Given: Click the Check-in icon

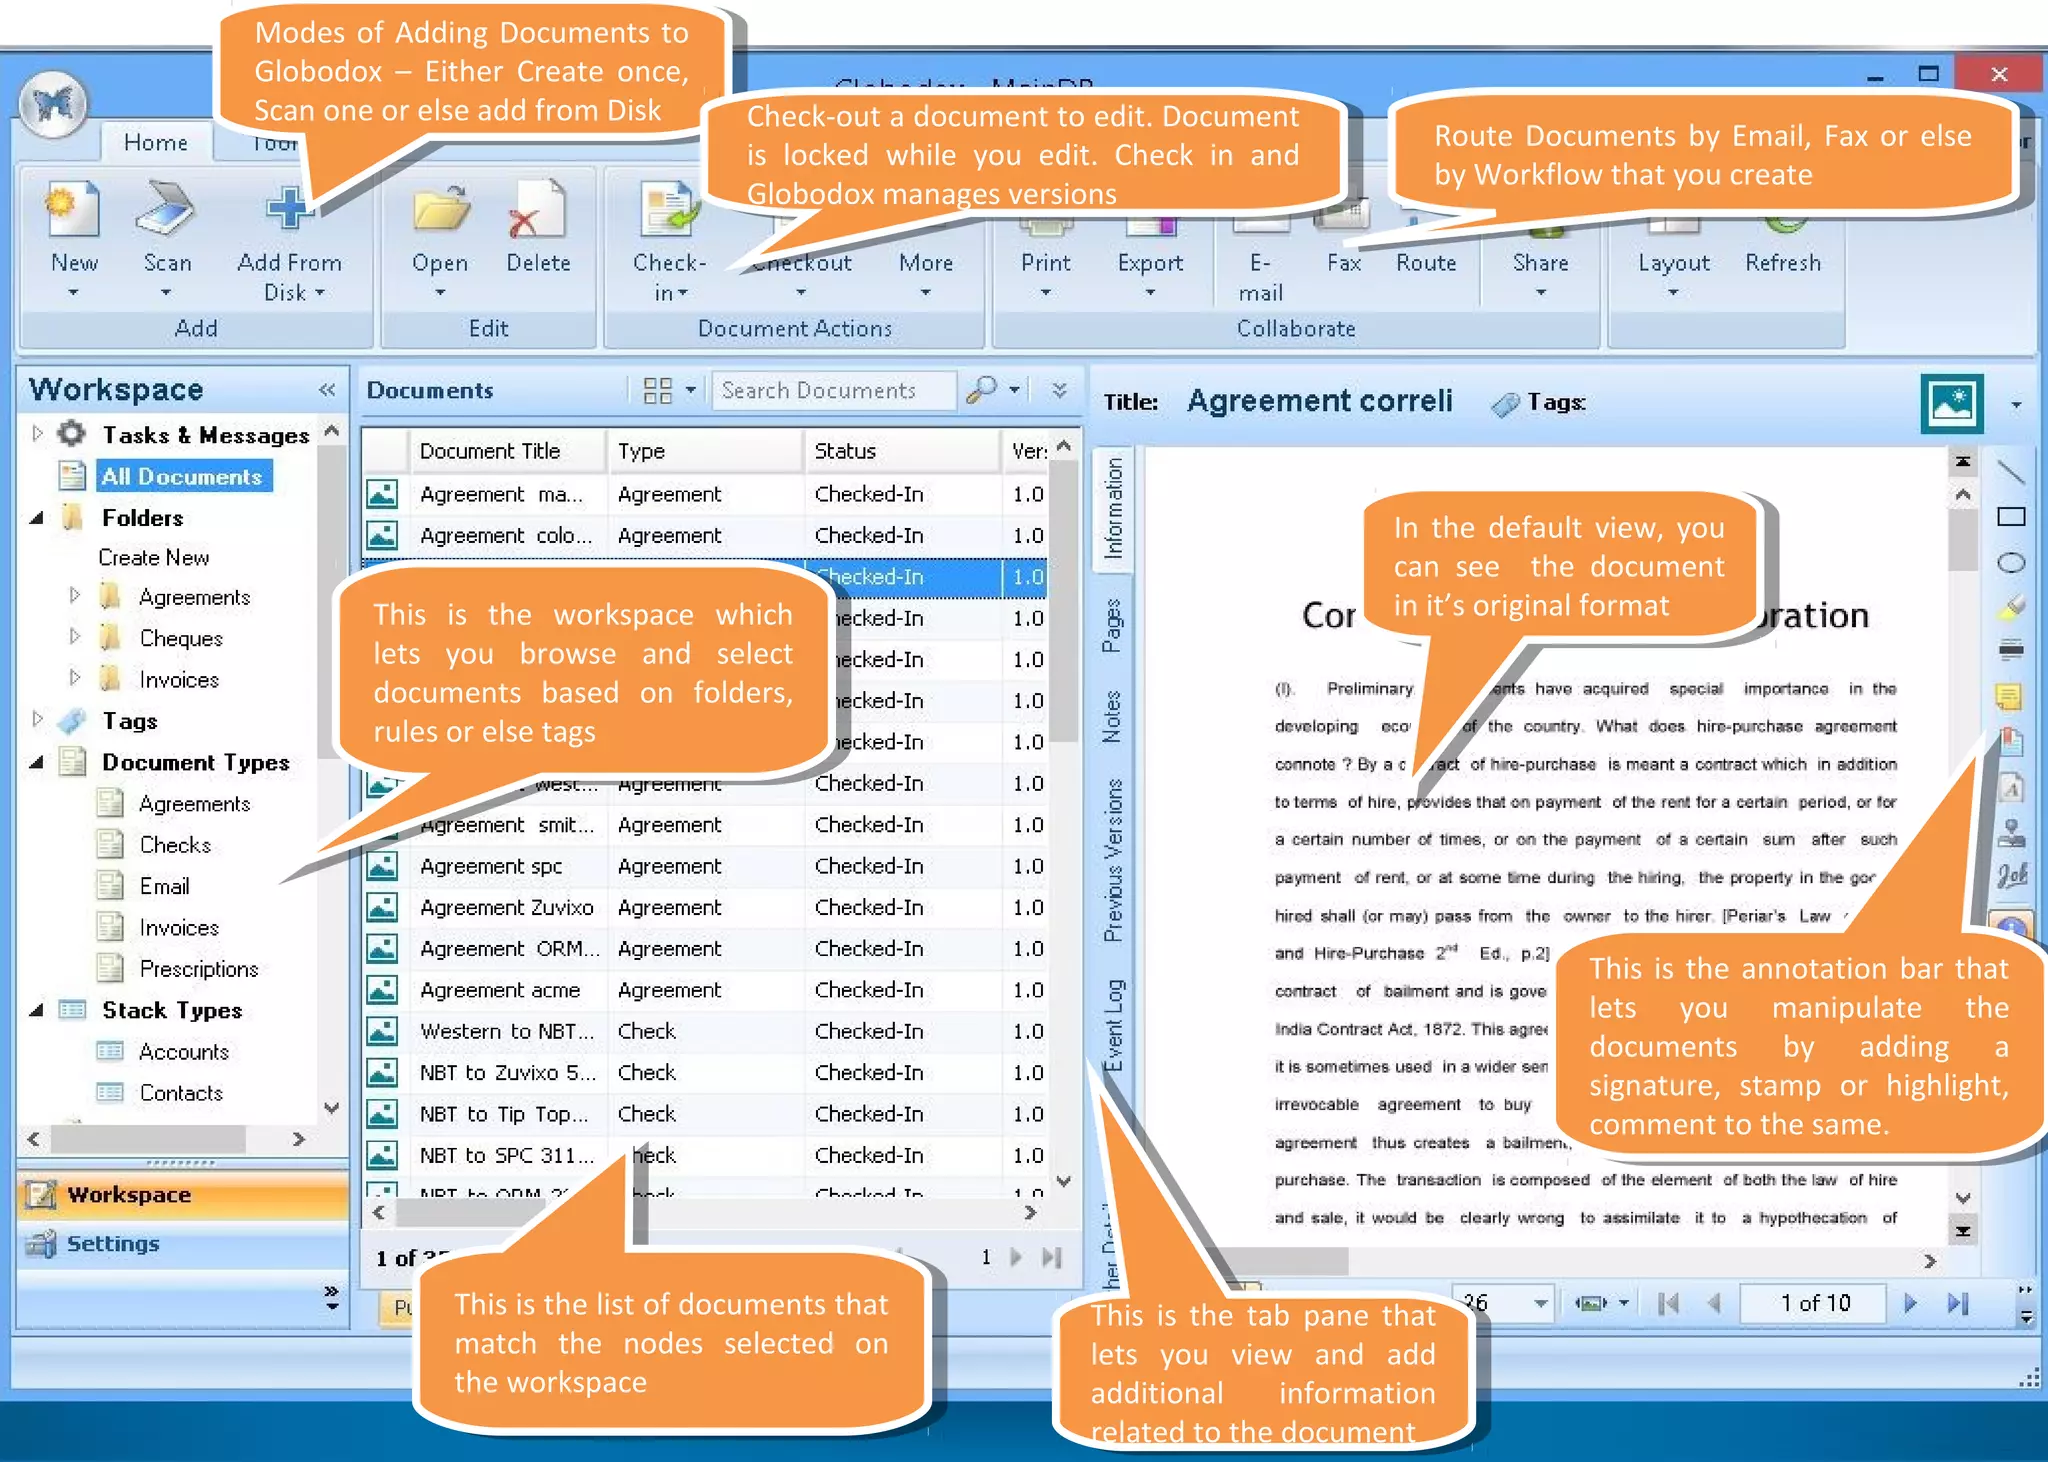Looking at the screenshot, I should click(668, 211).
